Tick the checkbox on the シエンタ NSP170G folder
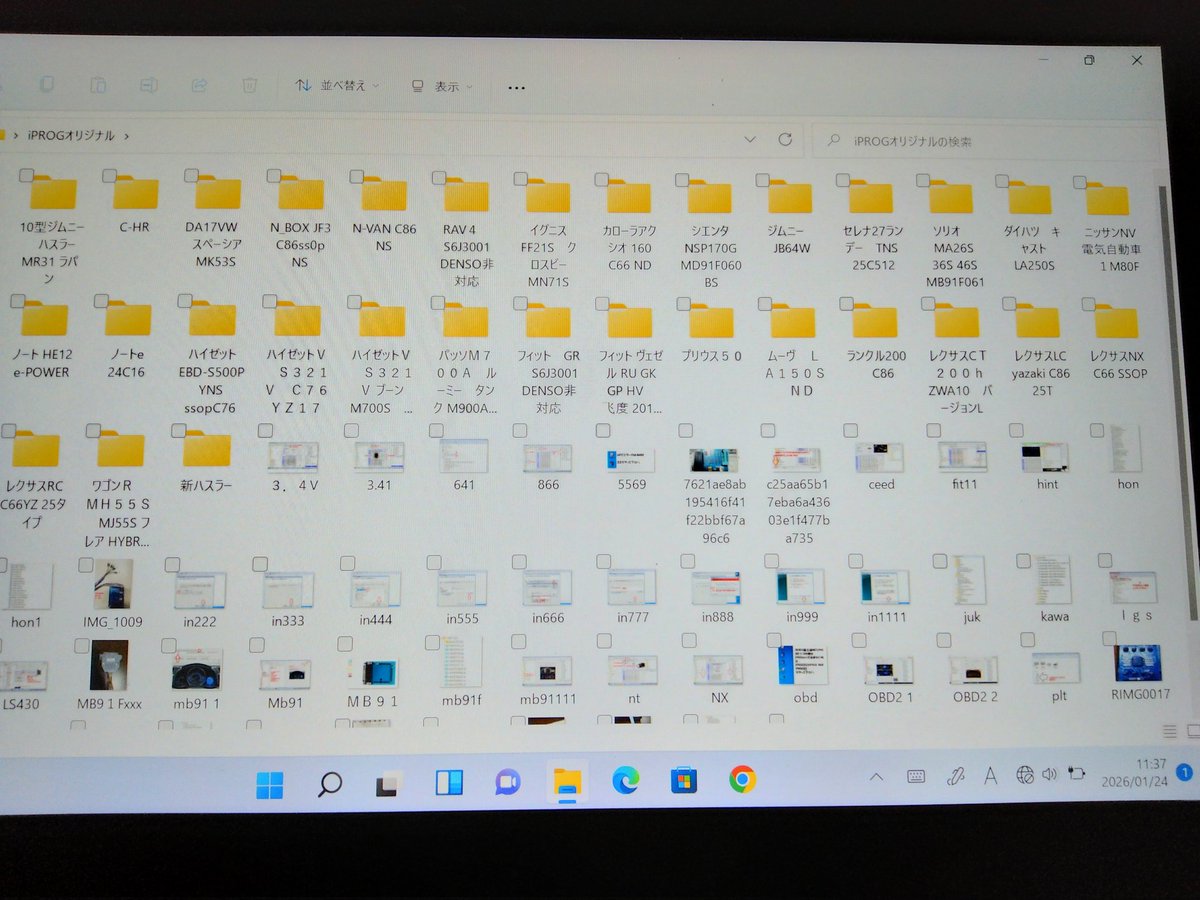 [x=682, y=180]
